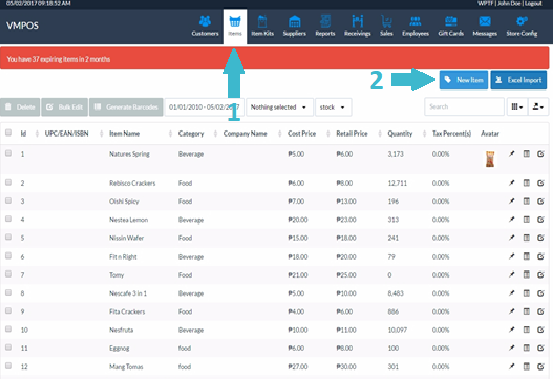The height and width of the screenshot is (379, 559).
Task: Open the export data dropdown
Action: click(538, 107)
